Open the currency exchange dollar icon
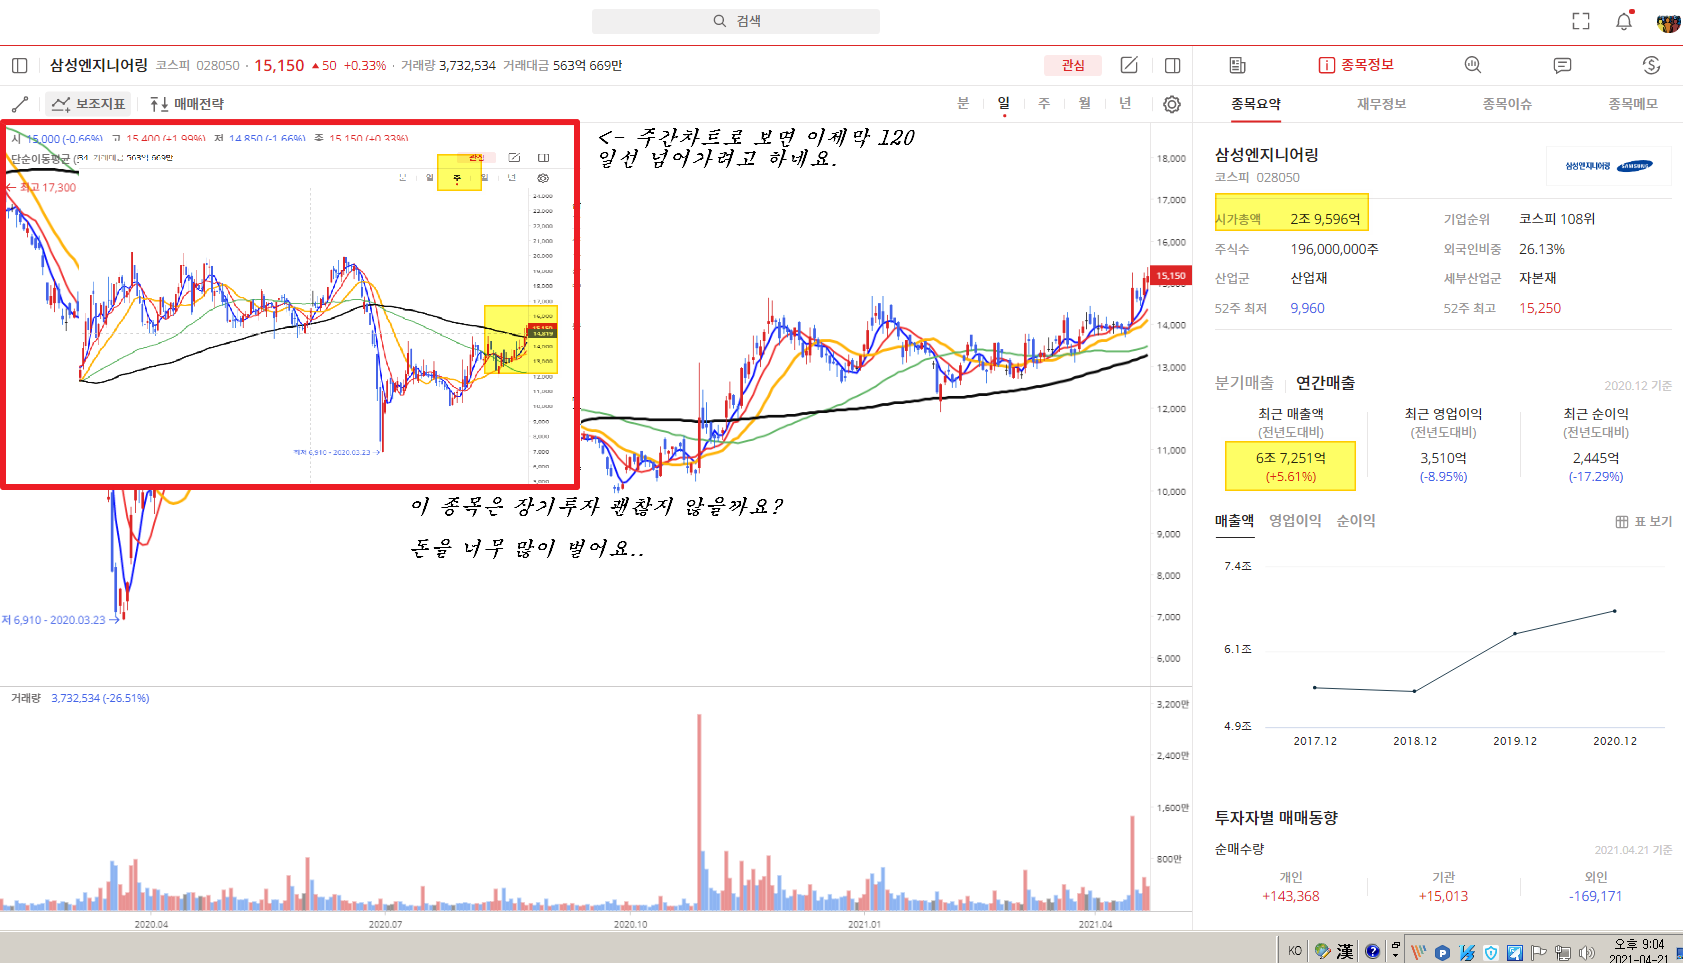Viewport: 1683px width, 963px height. coord(1651,65)
